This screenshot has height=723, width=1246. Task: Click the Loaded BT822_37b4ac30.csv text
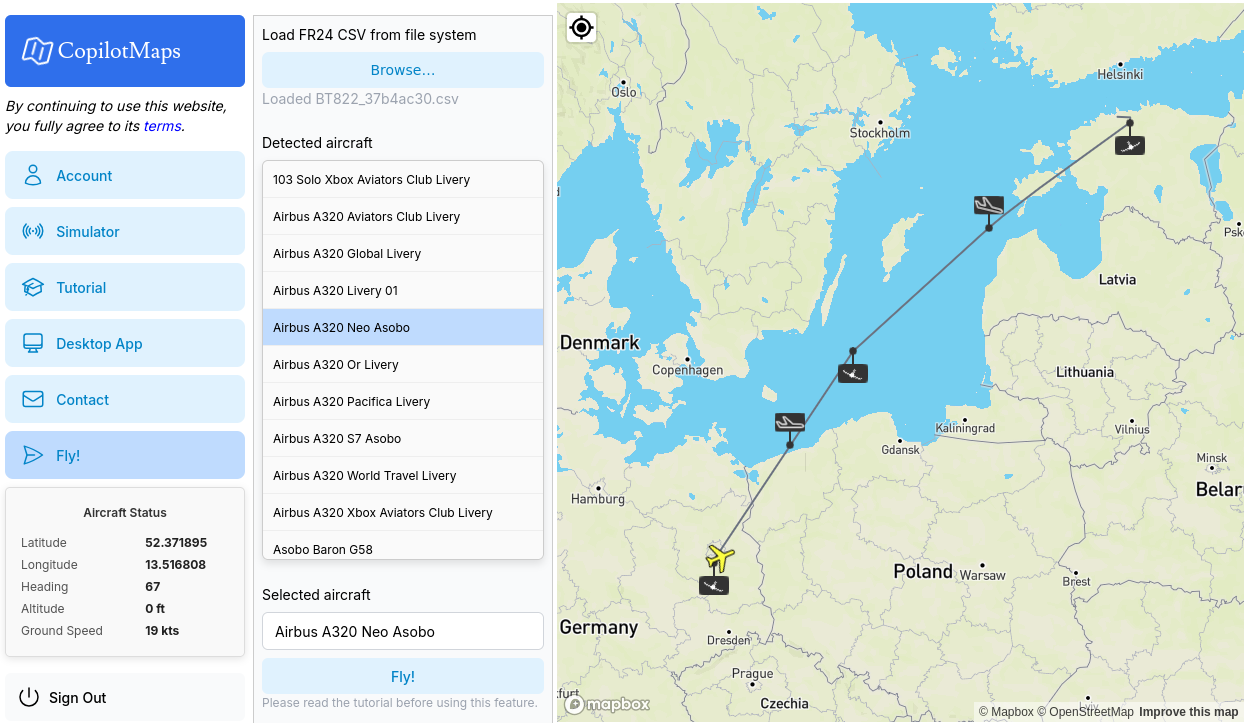click(x=360, y=99)
